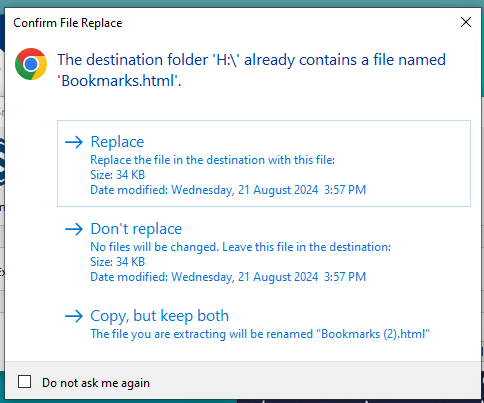
Task: Click Size: 34 KB under Don't replace
Action: tap(118, 262)
